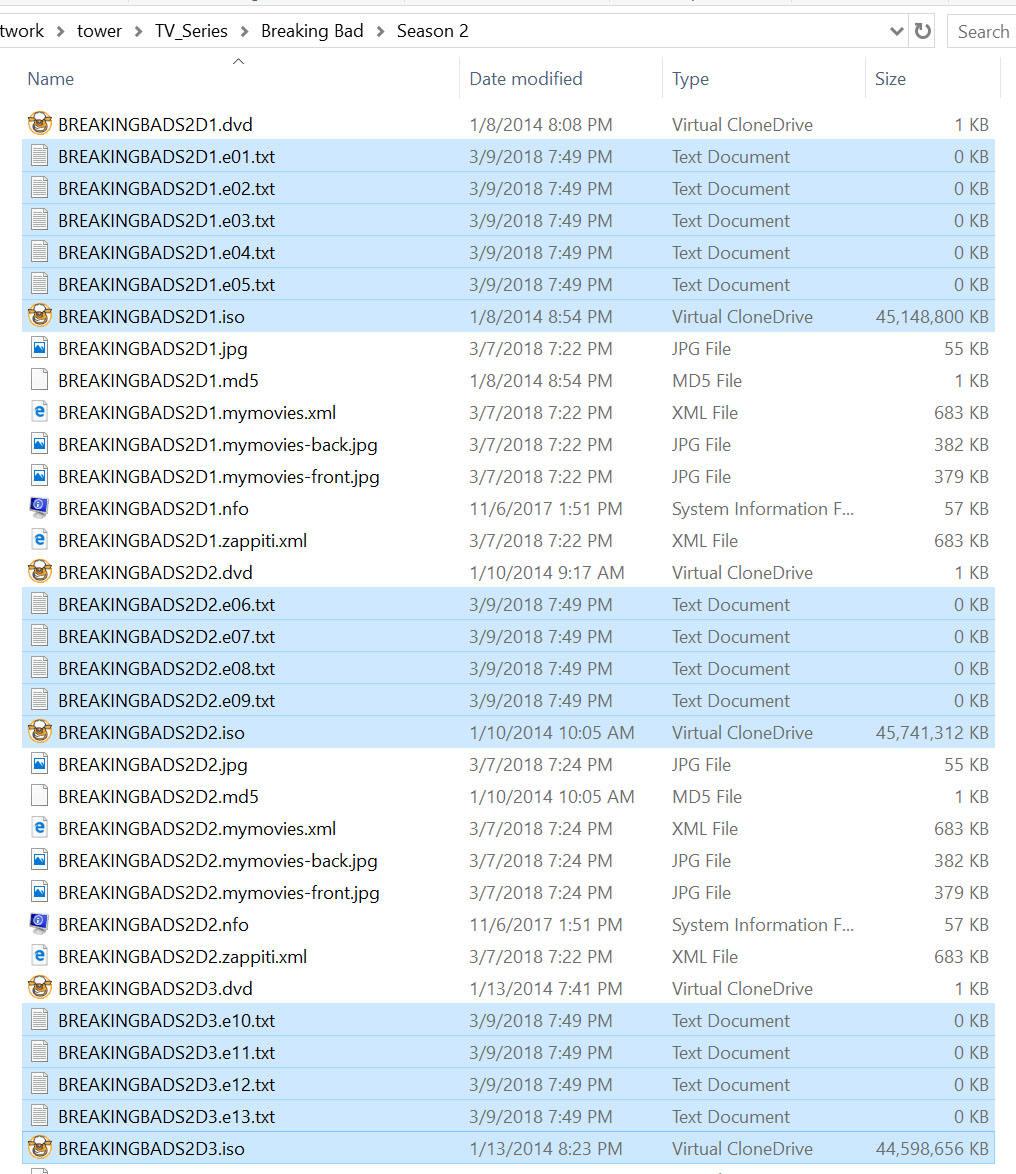Click the BREAKINGBADS2D1.jpg image icon
Image resolution: width=1016 pixels, height=1174 pixels.
(40, 348)
